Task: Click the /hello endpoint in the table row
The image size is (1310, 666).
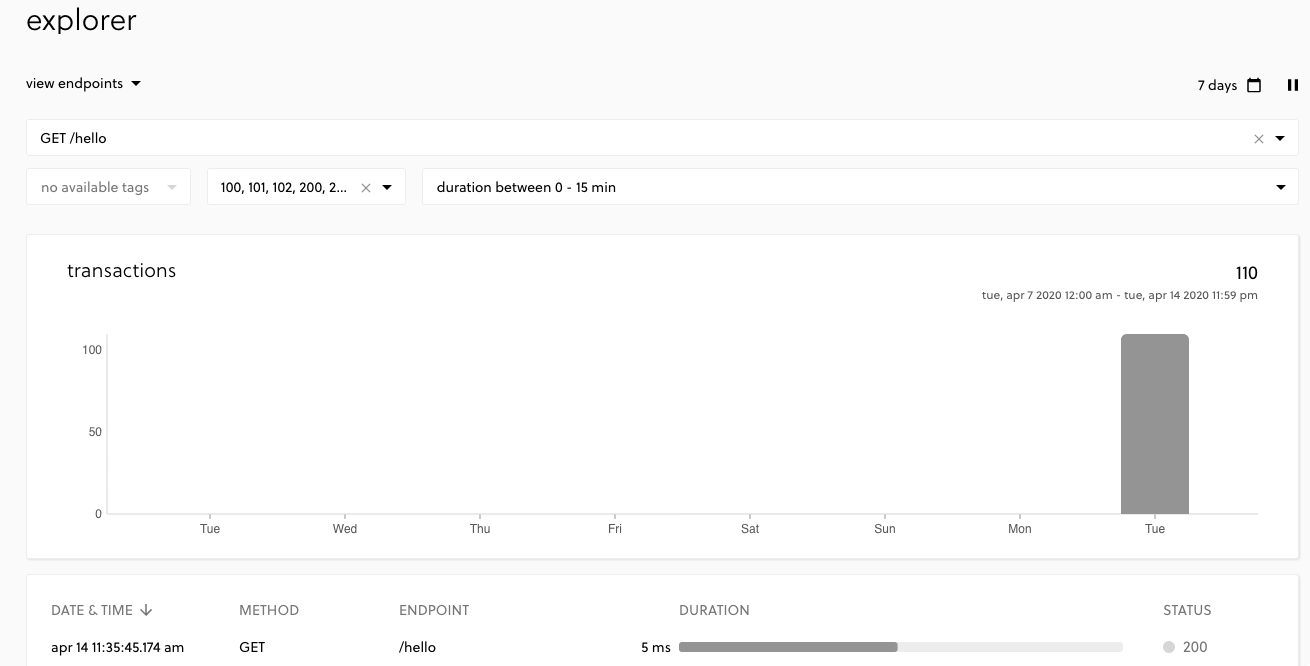Action: coord(417,647)
